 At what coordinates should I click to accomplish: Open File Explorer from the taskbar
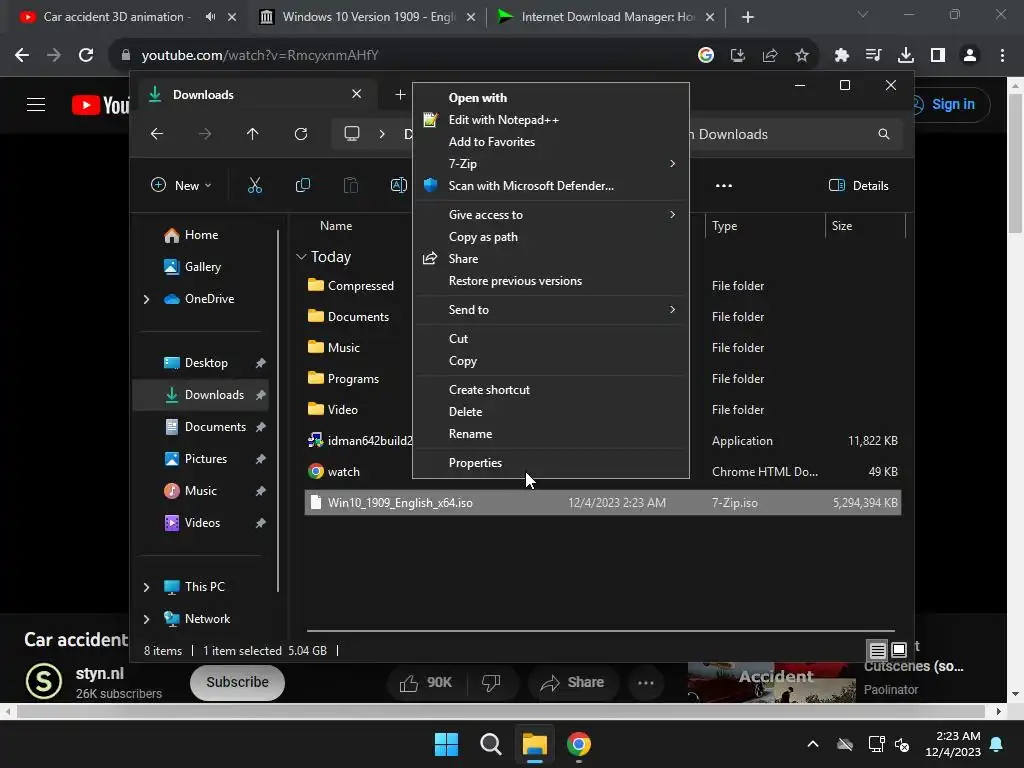point(534,744)
